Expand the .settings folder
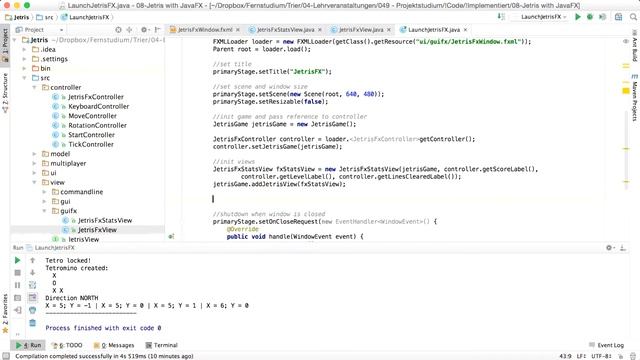This screenshot has height=360, width=640. 25,59
